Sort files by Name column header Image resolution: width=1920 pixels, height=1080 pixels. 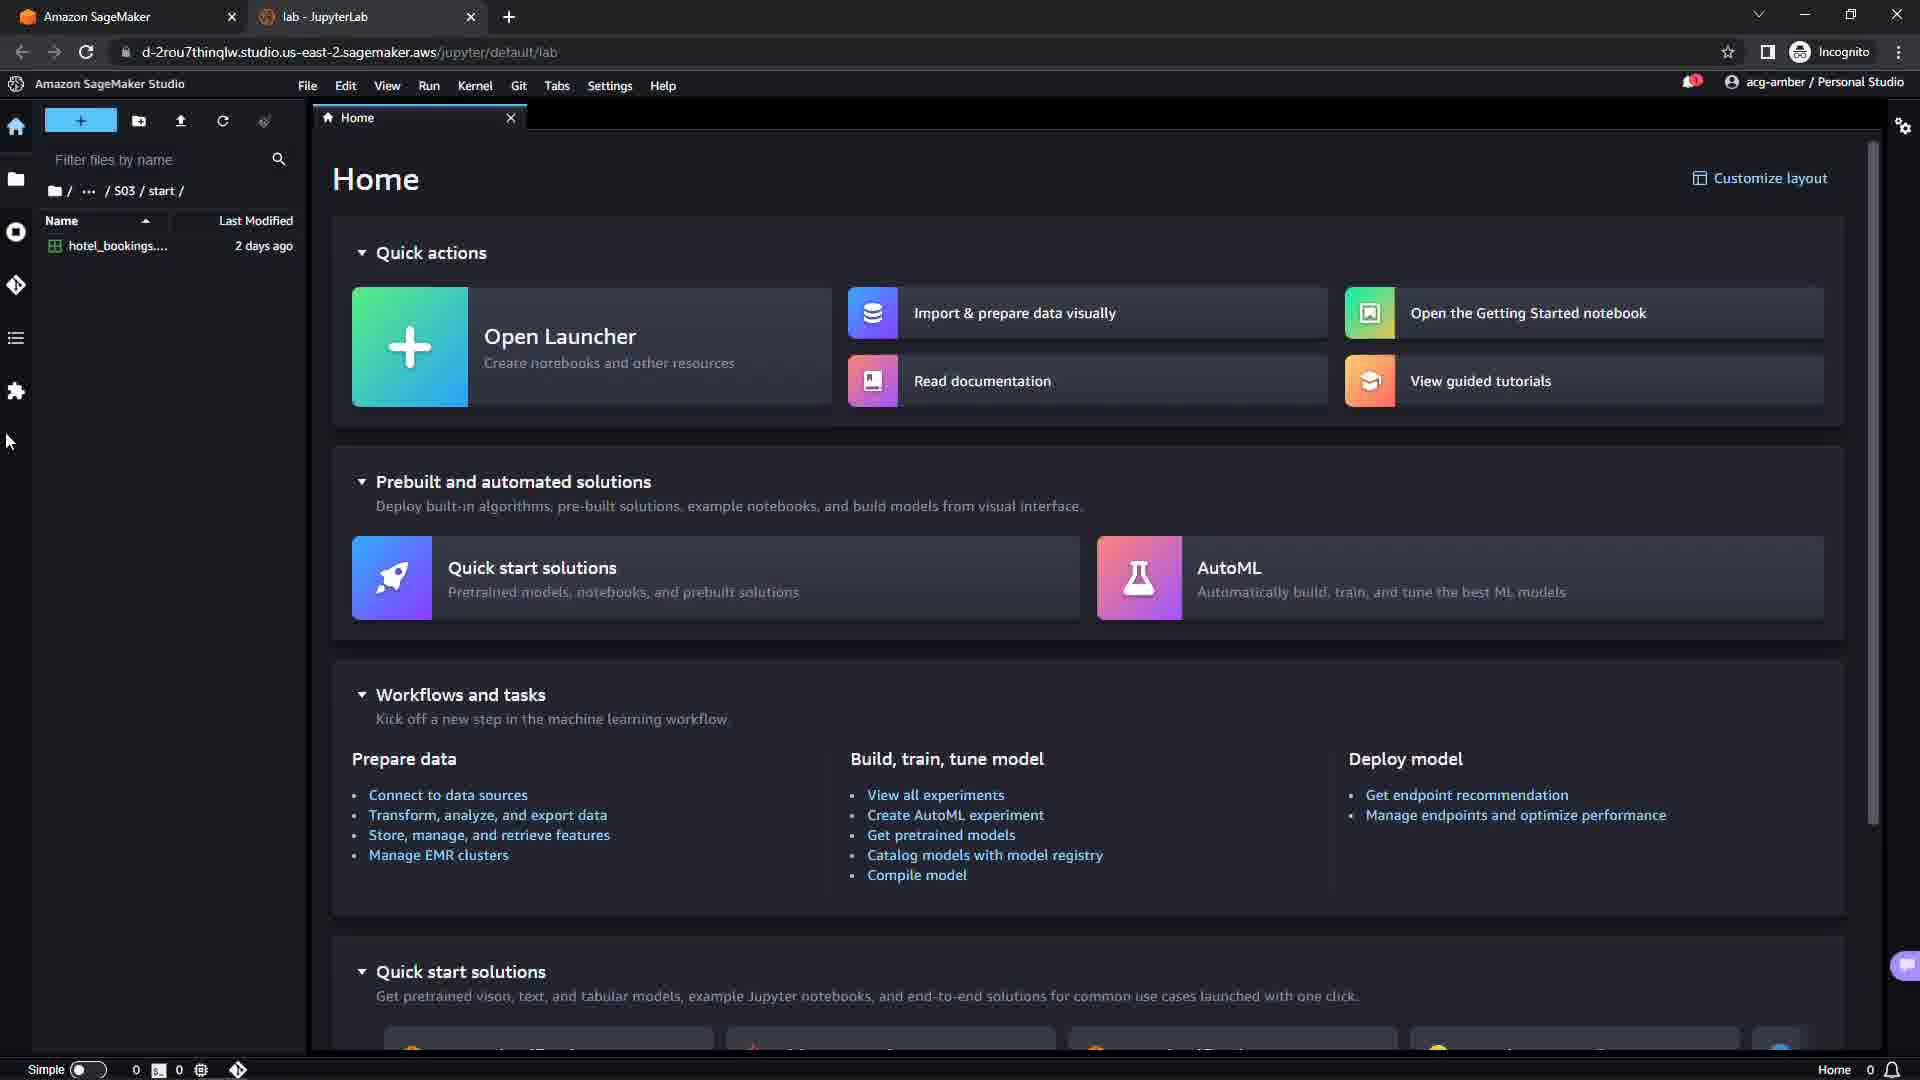coord(62,221)
